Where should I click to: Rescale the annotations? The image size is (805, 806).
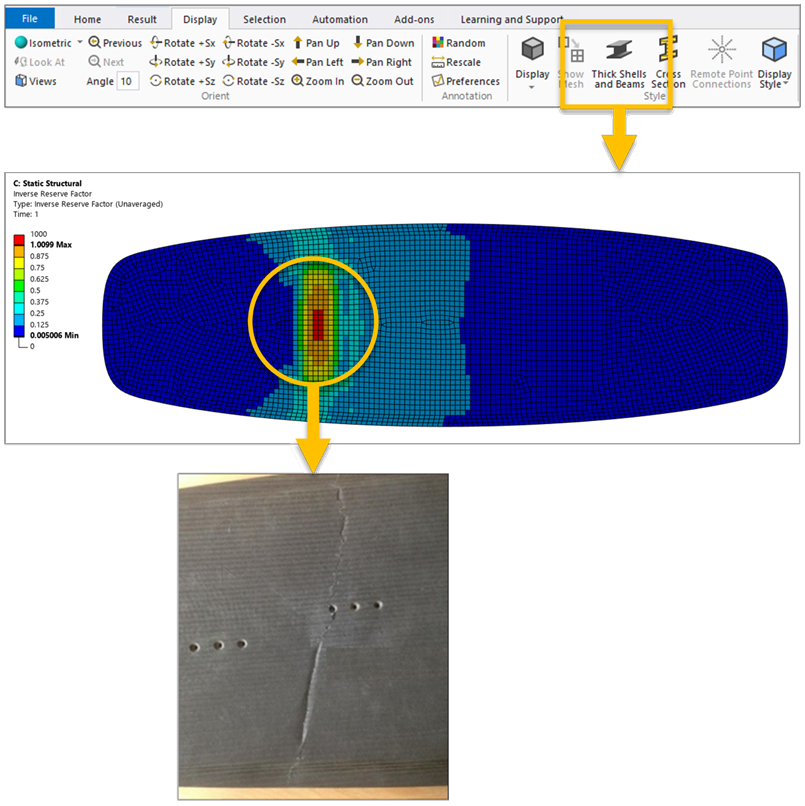456,62
